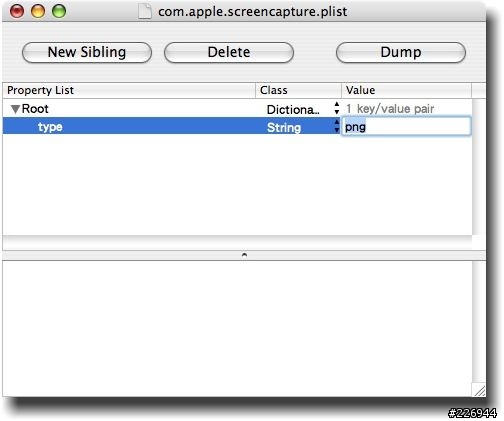
Task: Click the split view divider handle
Action: [x=244, y=255]
